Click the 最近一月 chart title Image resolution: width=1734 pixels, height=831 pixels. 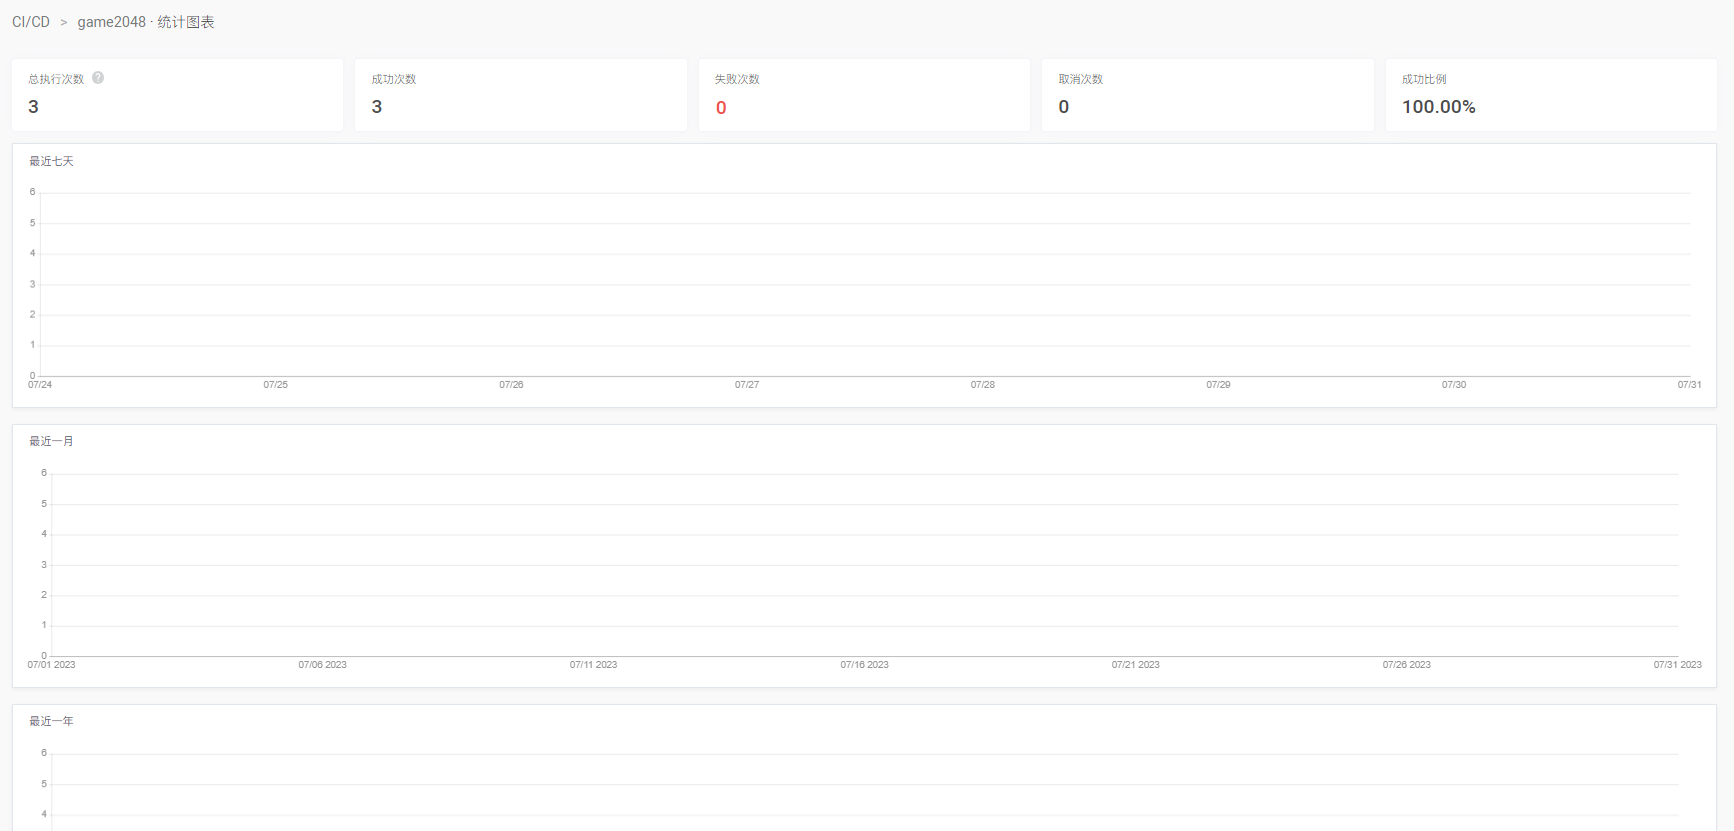point(51,441)
